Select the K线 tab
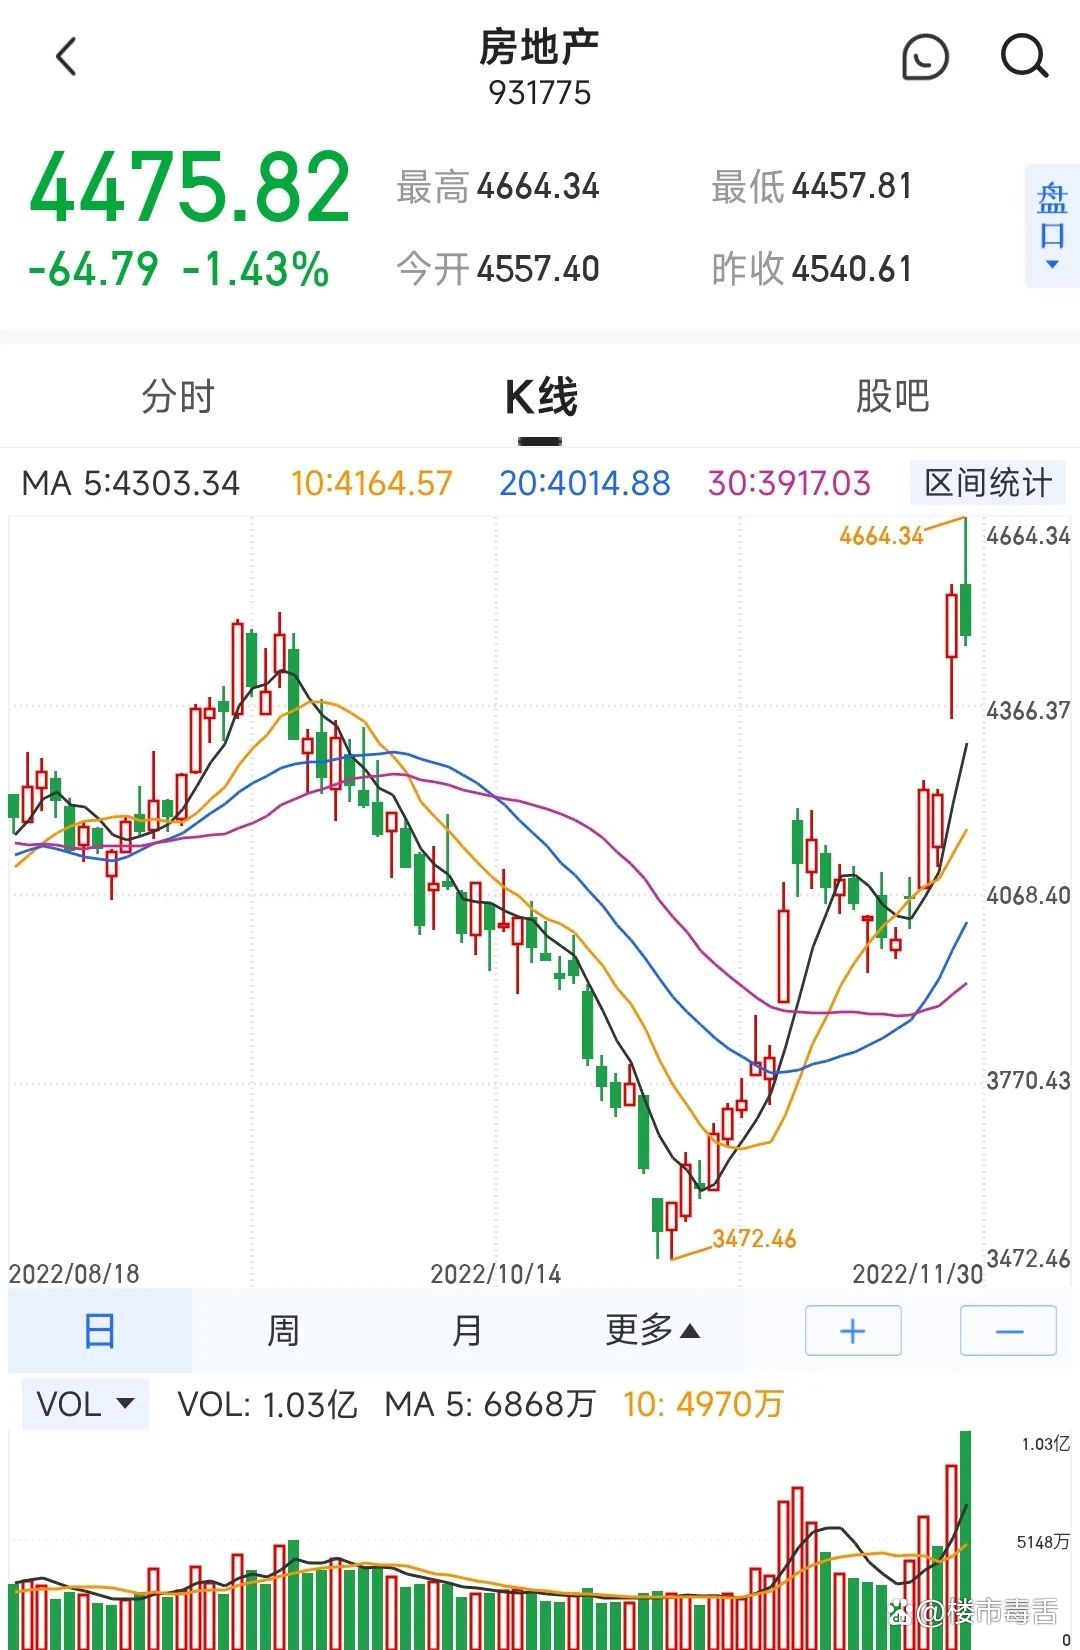Viewport: 1080px width, 1650px height. point(540,397)
